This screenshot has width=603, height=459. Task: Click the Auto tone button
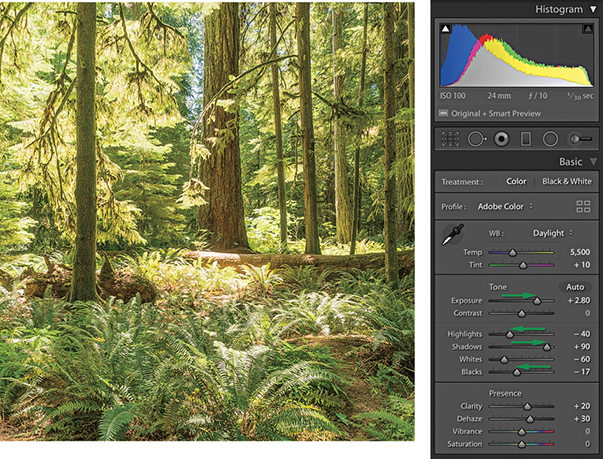pos(575,286)
